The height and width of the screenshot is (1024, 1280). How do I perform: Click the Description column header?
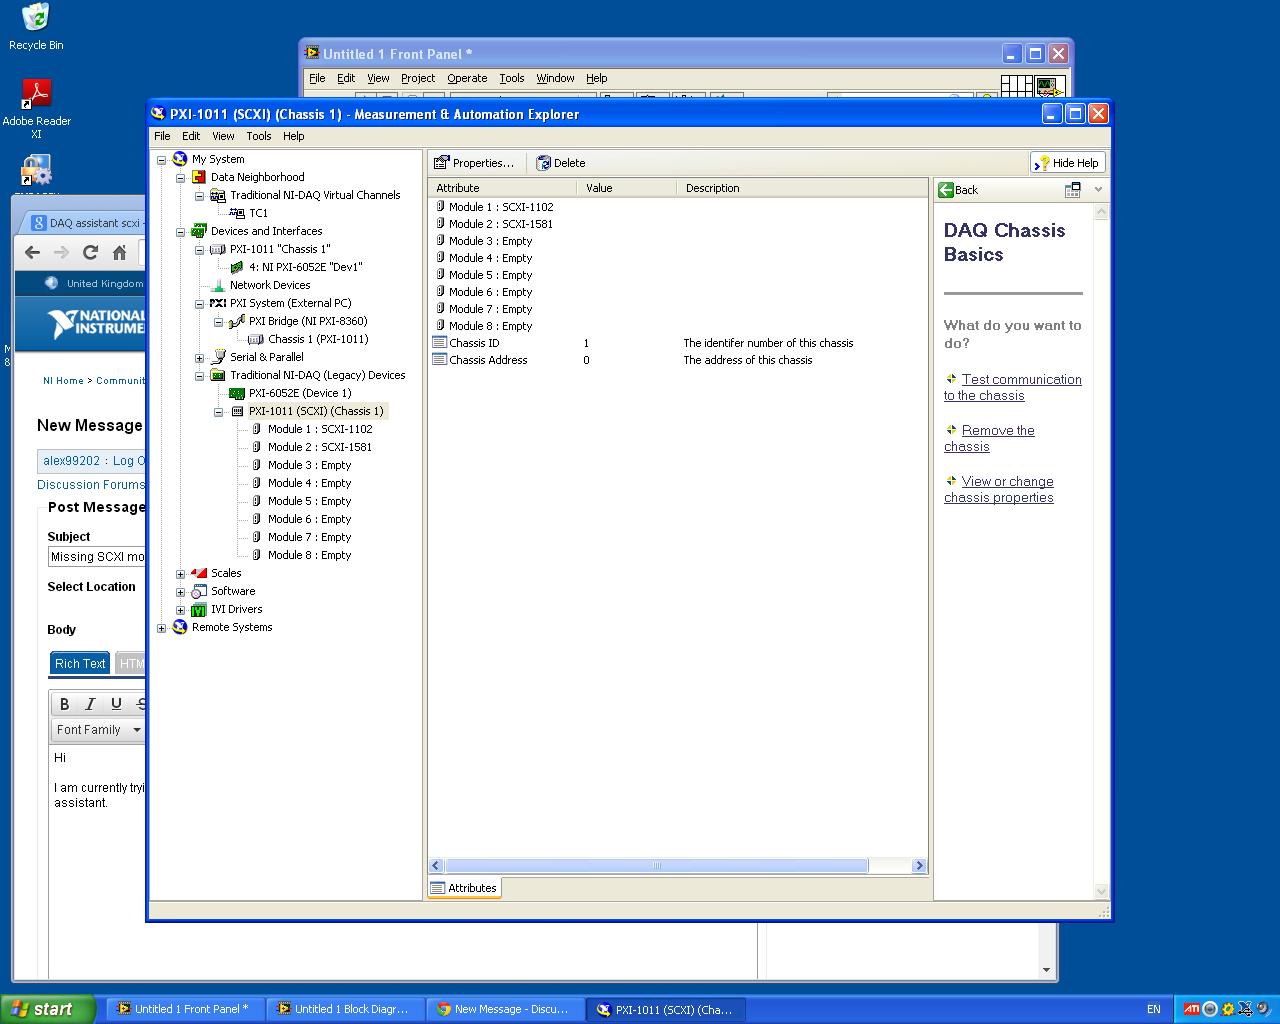(x=802, y=188)
